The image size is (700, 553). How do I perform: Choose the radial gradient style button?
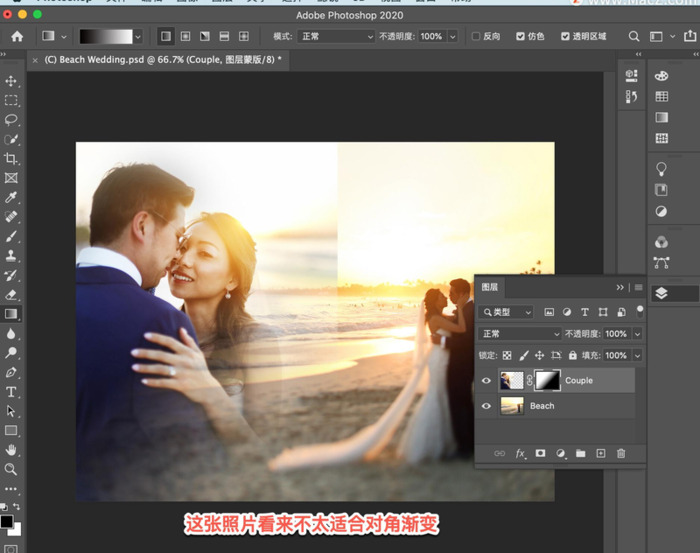[185, 36]
